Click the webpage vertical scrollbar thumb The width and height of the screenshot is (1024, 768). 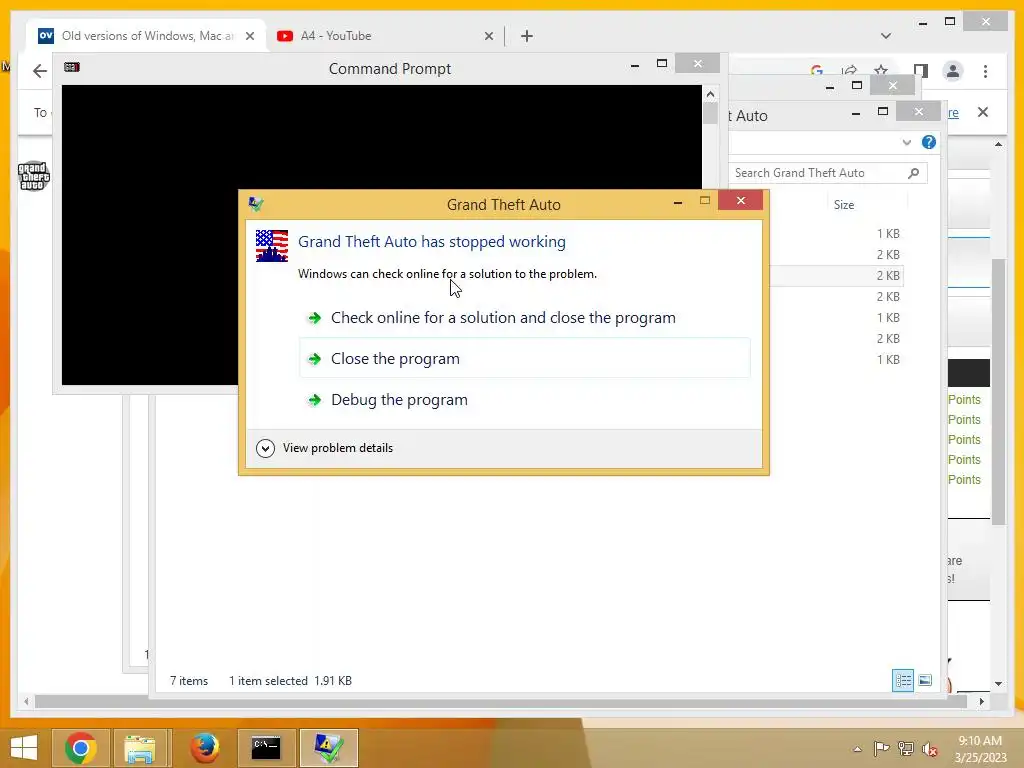999,391
